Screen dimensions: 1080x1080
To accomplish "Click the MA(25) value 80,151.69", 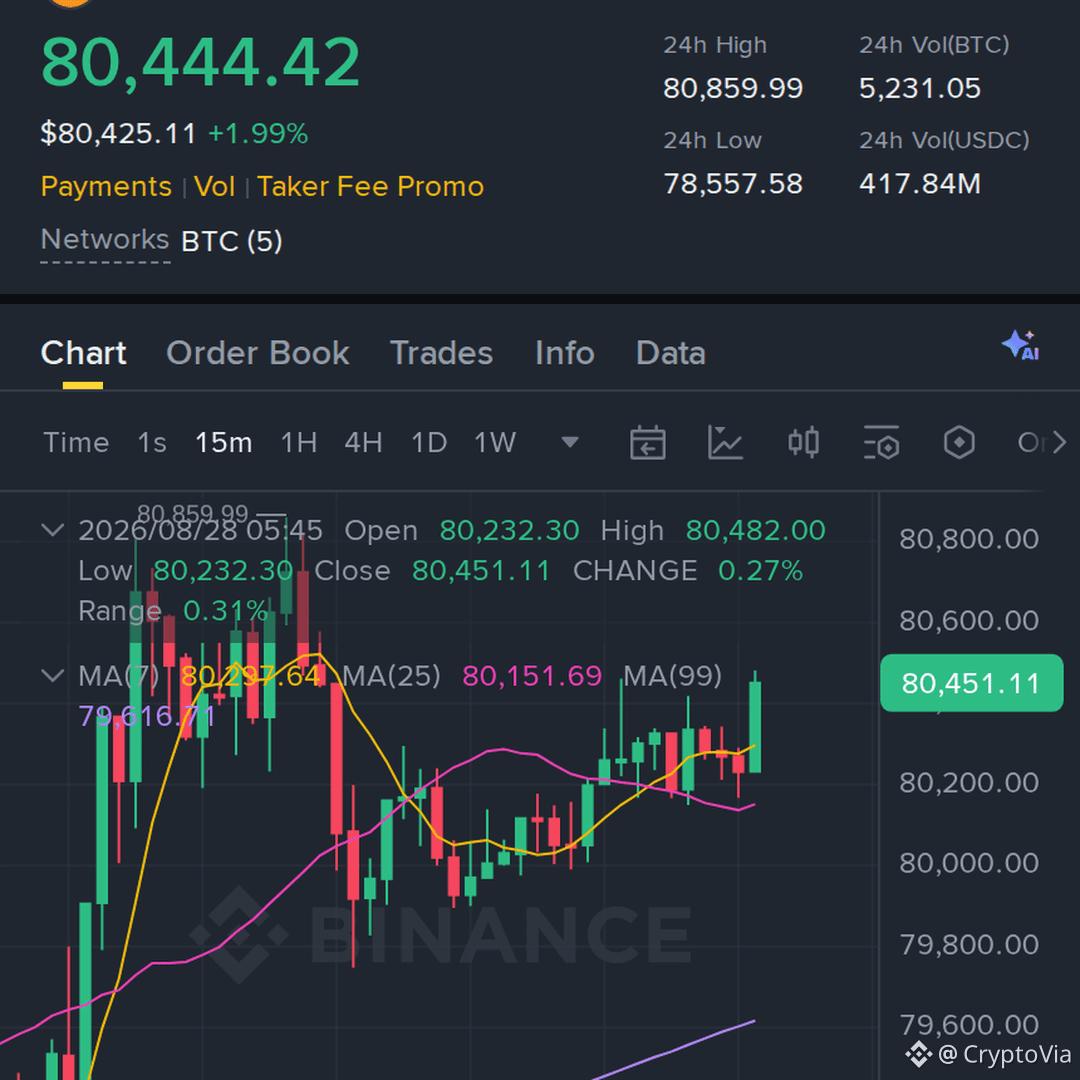I will (532, 676).
